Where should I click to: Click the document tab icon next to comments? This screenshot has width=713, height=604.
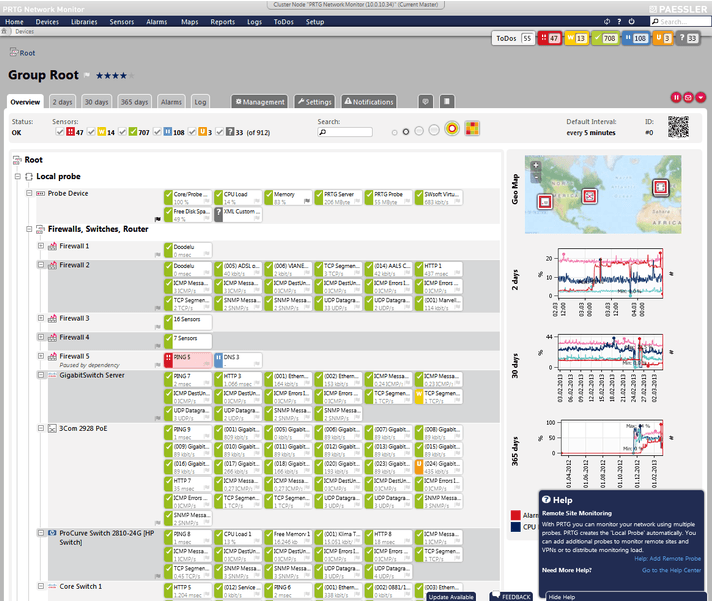coord(447,101)
